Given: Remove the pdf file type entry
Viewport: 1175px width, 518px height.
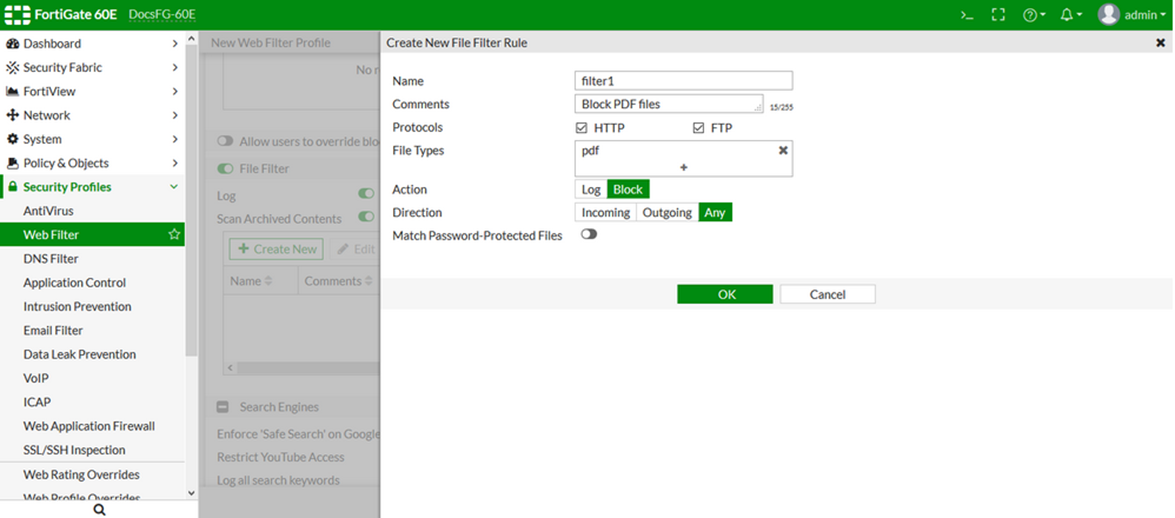Looking at the screenshot, I should (x=783, y=150).
